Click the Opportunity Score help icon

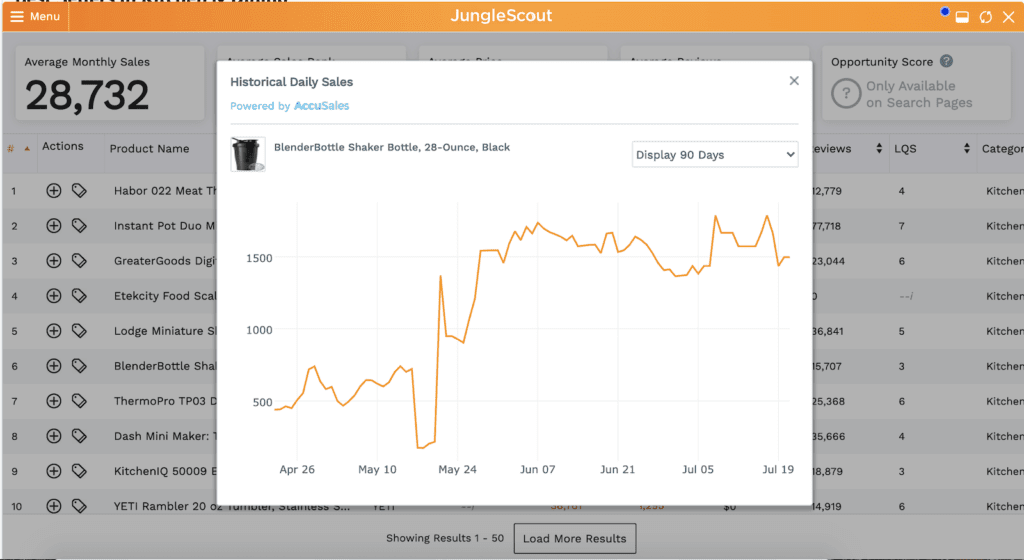point(946,62)
